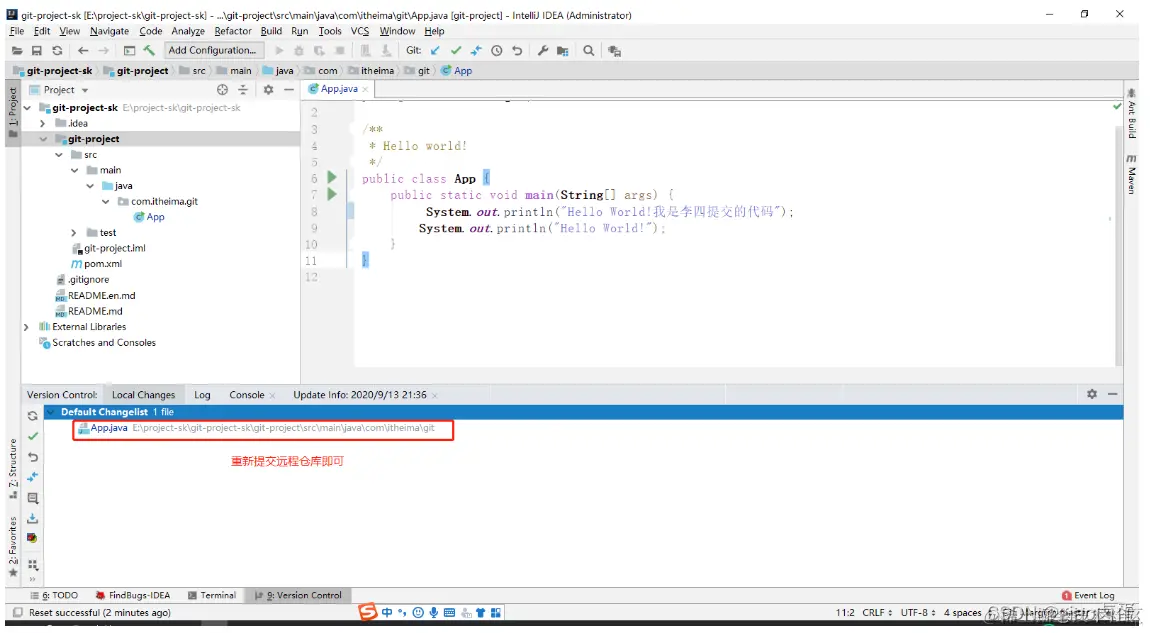Click the Save All toolbar icon

pos(37,51)
